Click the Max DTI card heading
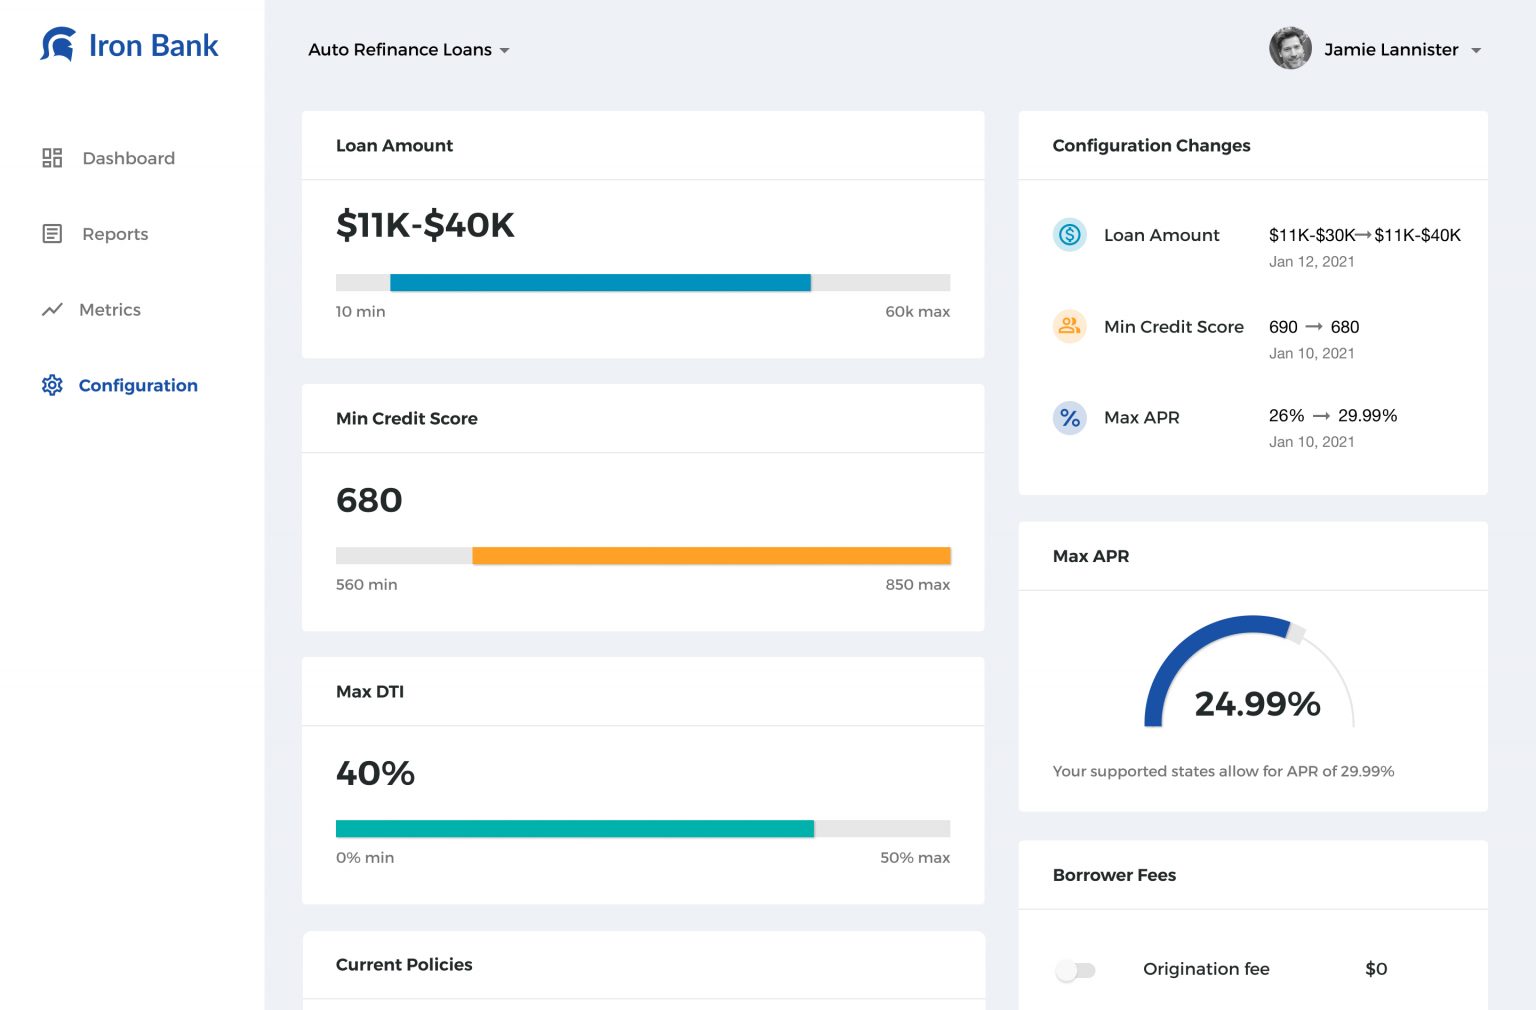1536x1010 pixels. click(370, 692)
